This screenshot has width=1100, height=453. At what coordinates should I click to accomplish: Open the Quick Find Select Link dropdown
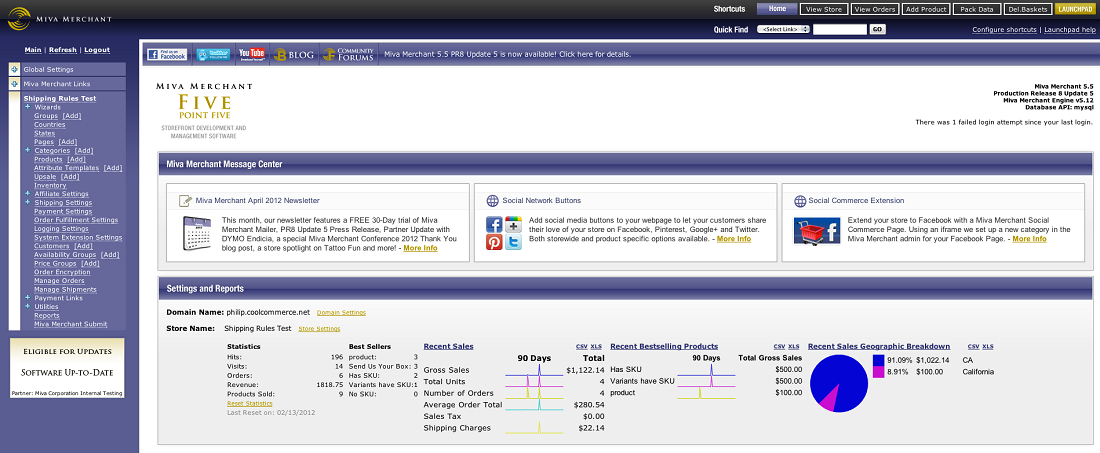784,29
